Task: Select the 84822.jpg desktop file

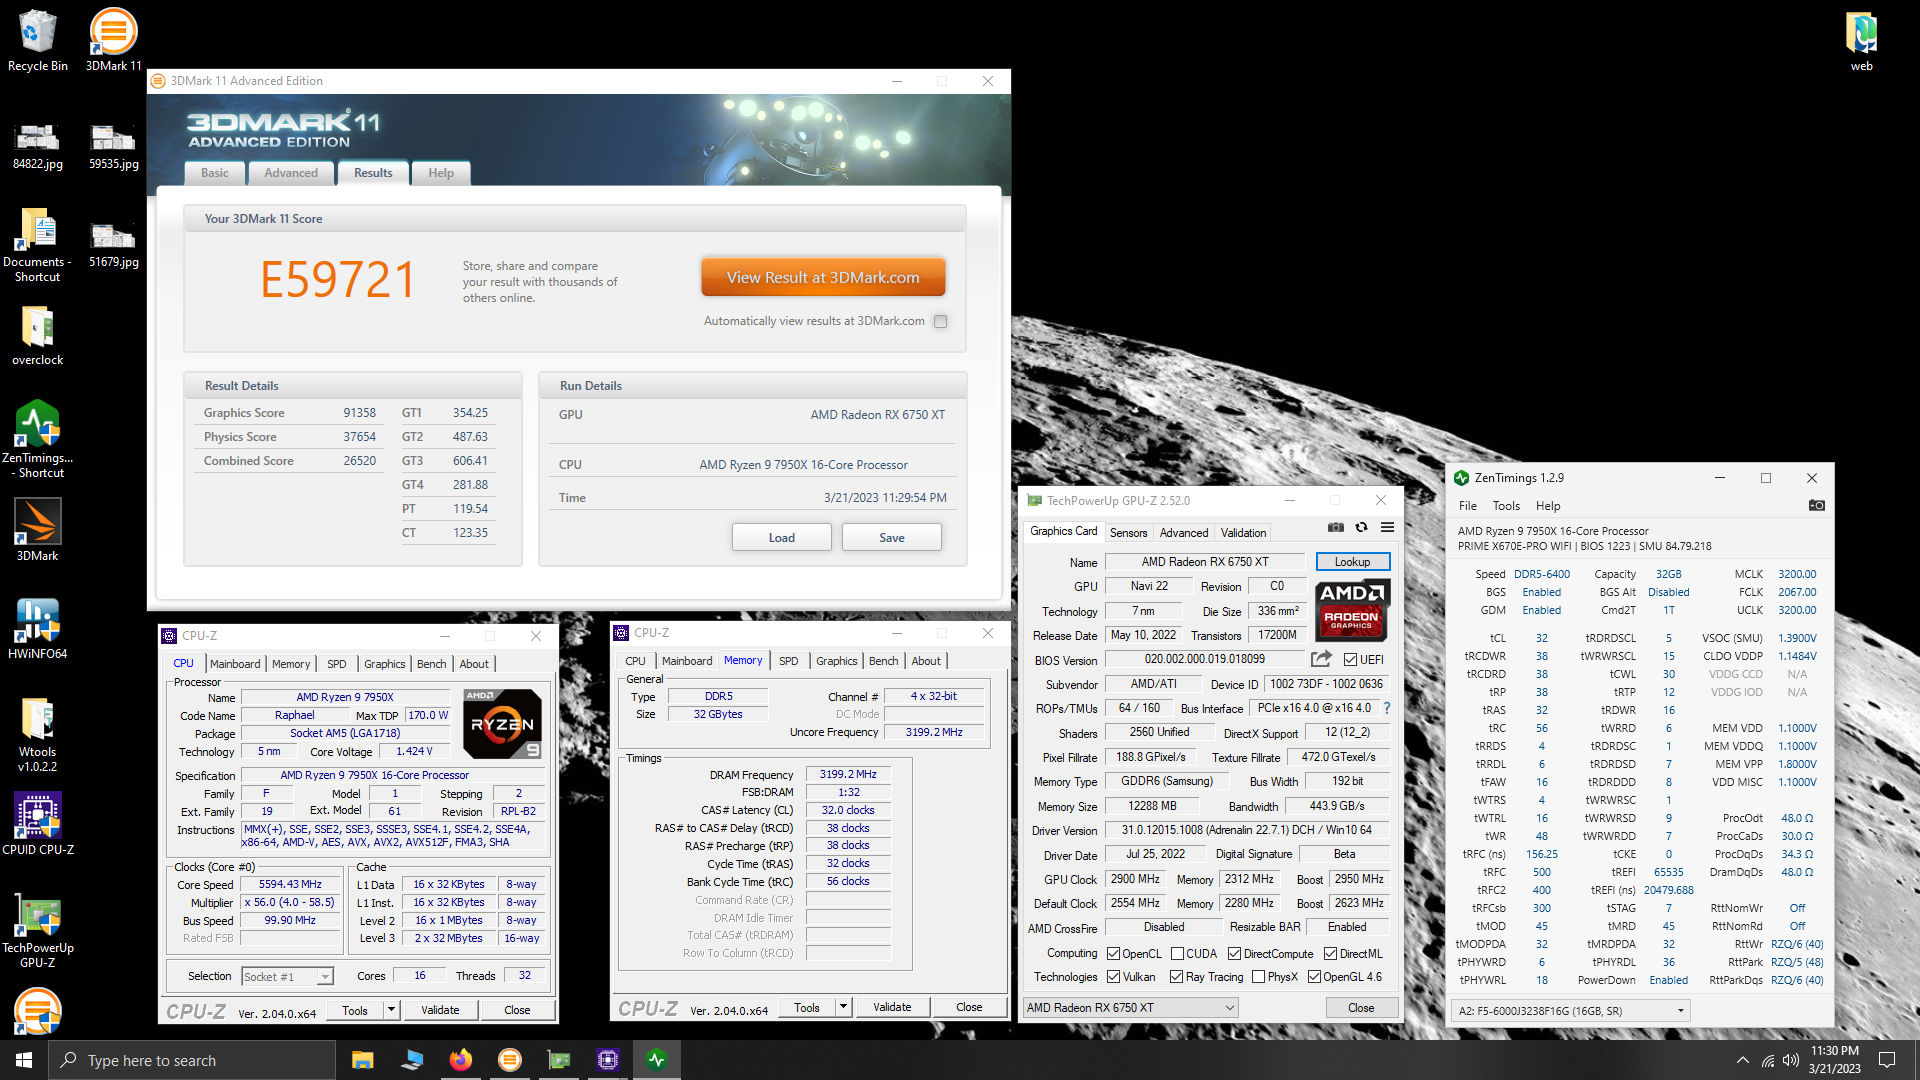Action: click(x=37, y=146)
